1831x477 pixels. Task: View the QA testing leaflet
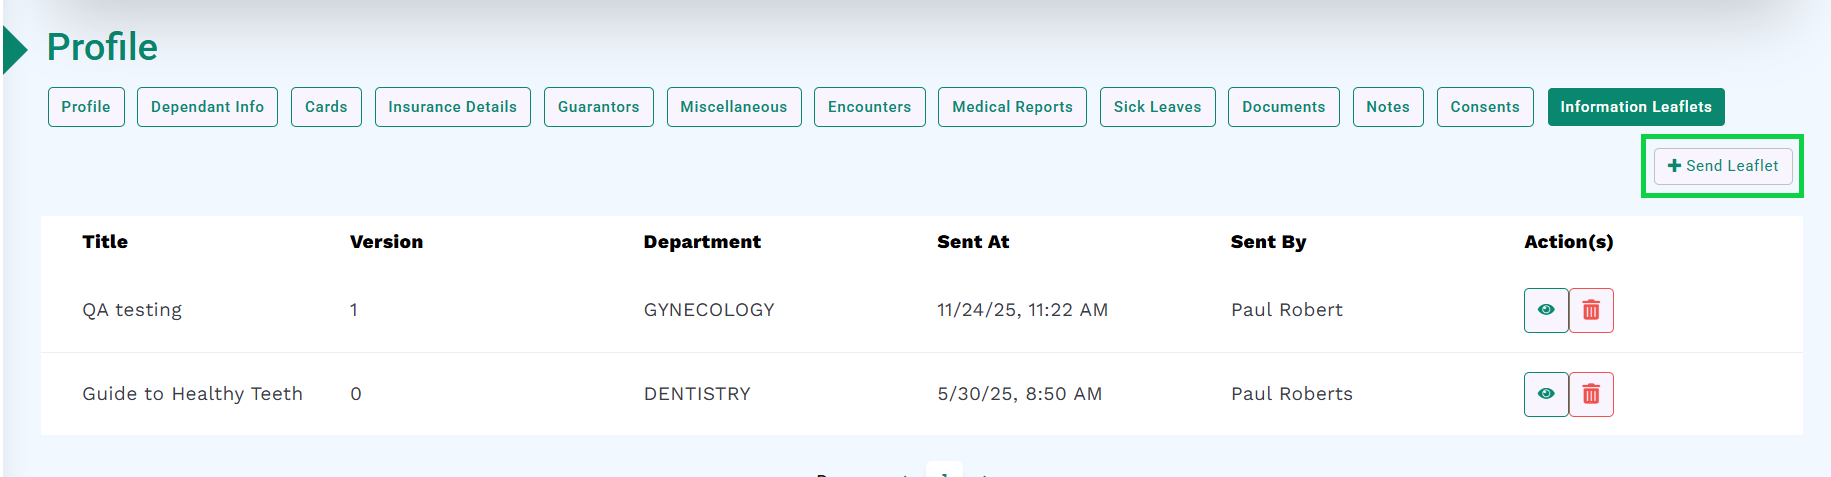pos(1545,310)
